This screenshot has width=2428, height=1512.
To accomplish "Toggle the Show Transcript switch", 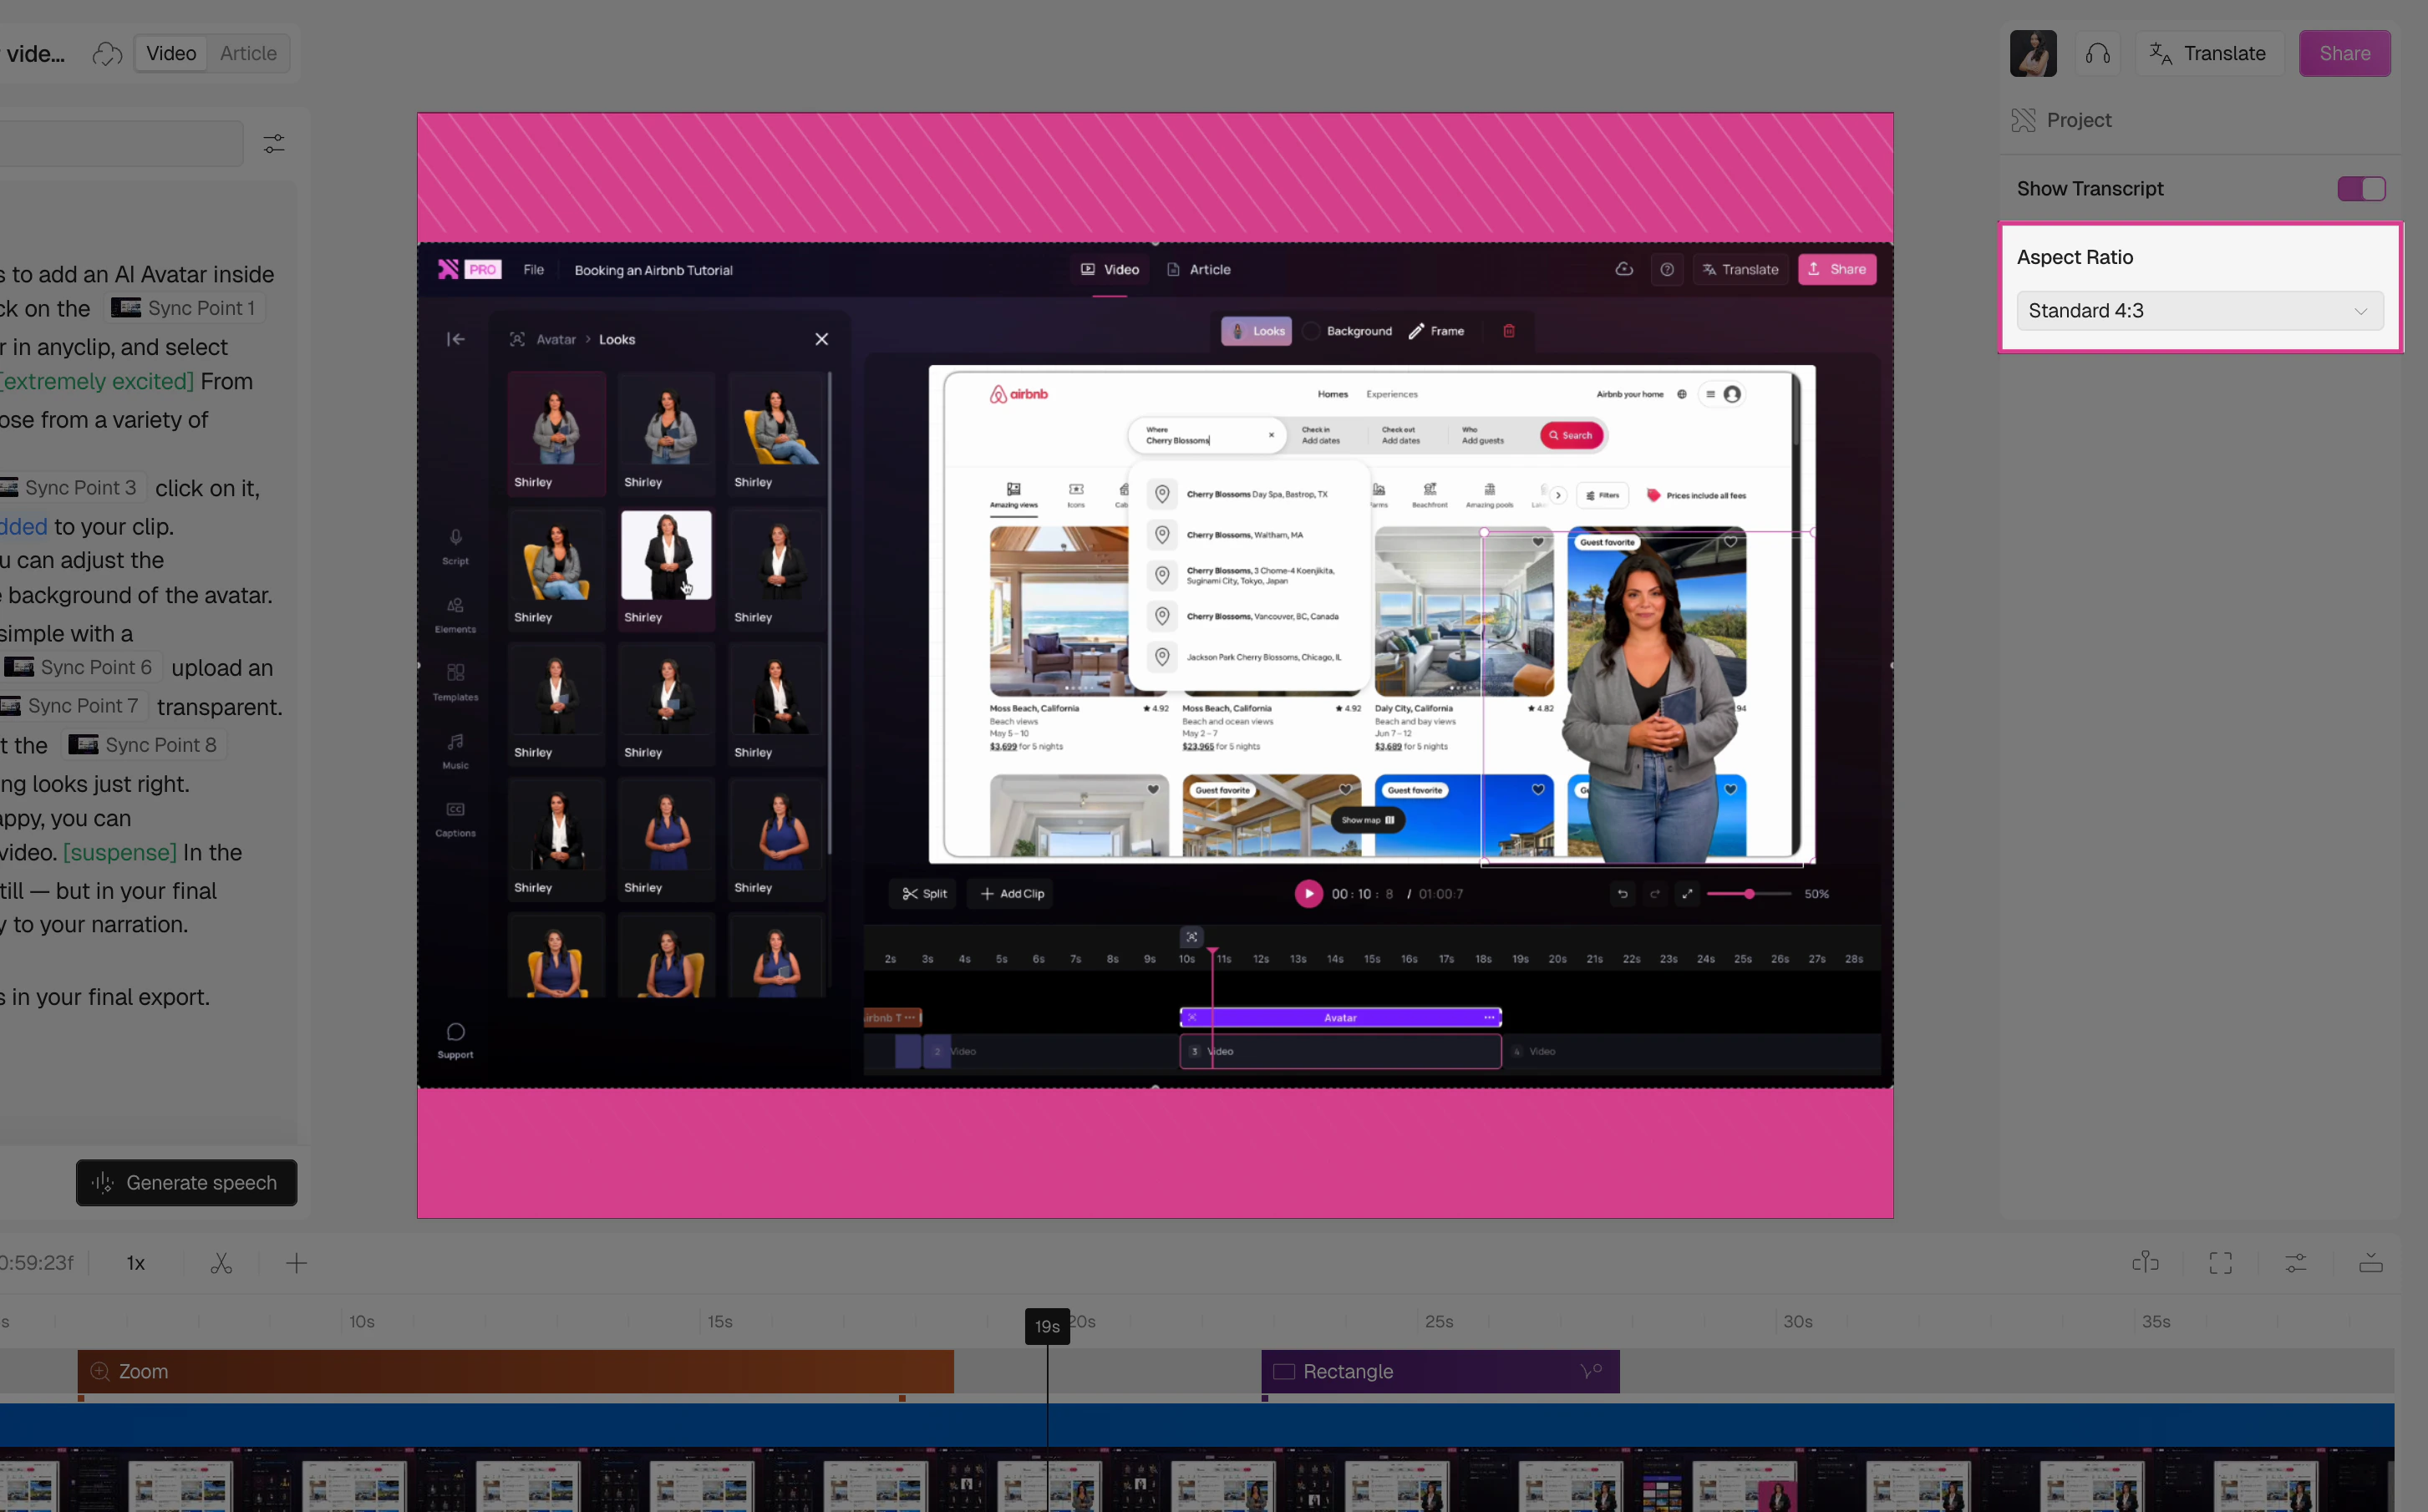I will coord(2361,189).
